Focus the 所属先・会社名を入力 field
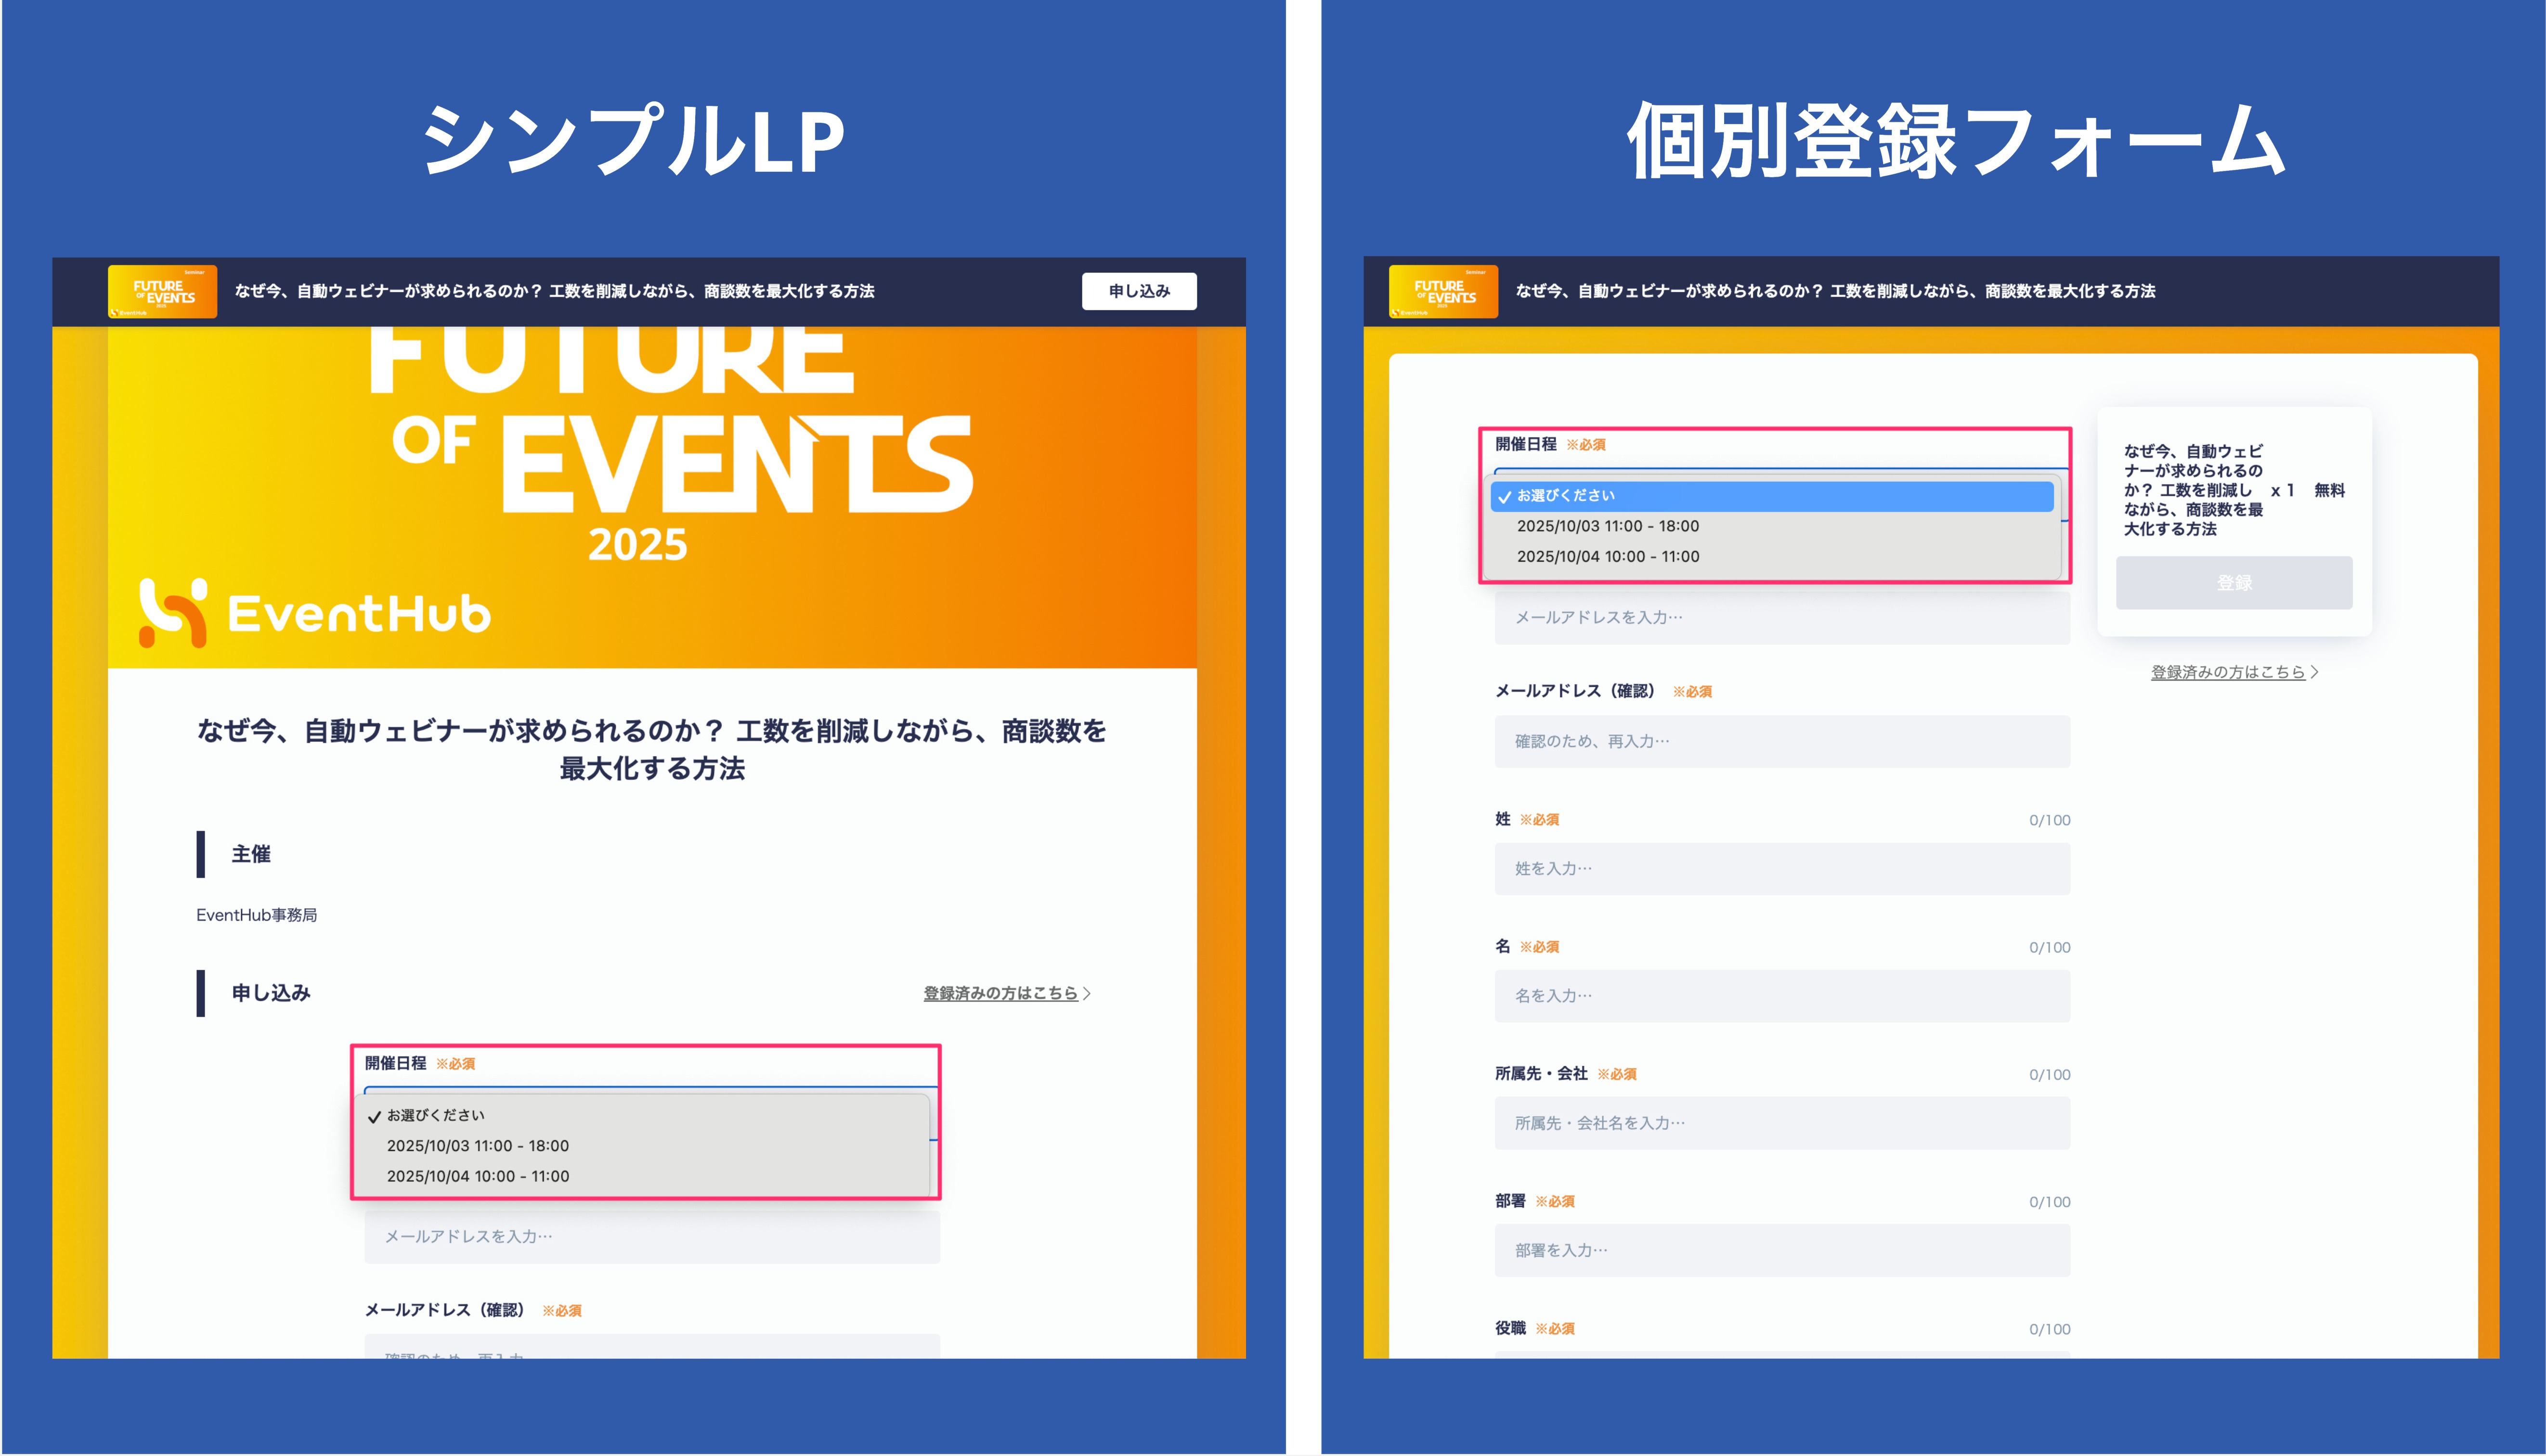 click(x=1782, y=1123)
